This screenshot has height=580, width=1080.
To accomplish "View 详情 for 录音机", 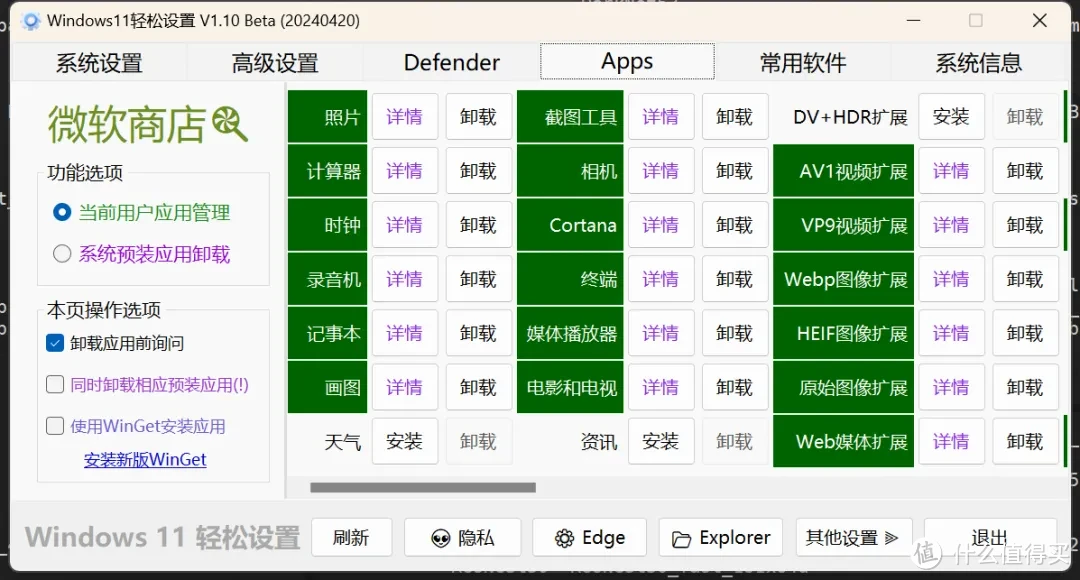I will (404, 279).
